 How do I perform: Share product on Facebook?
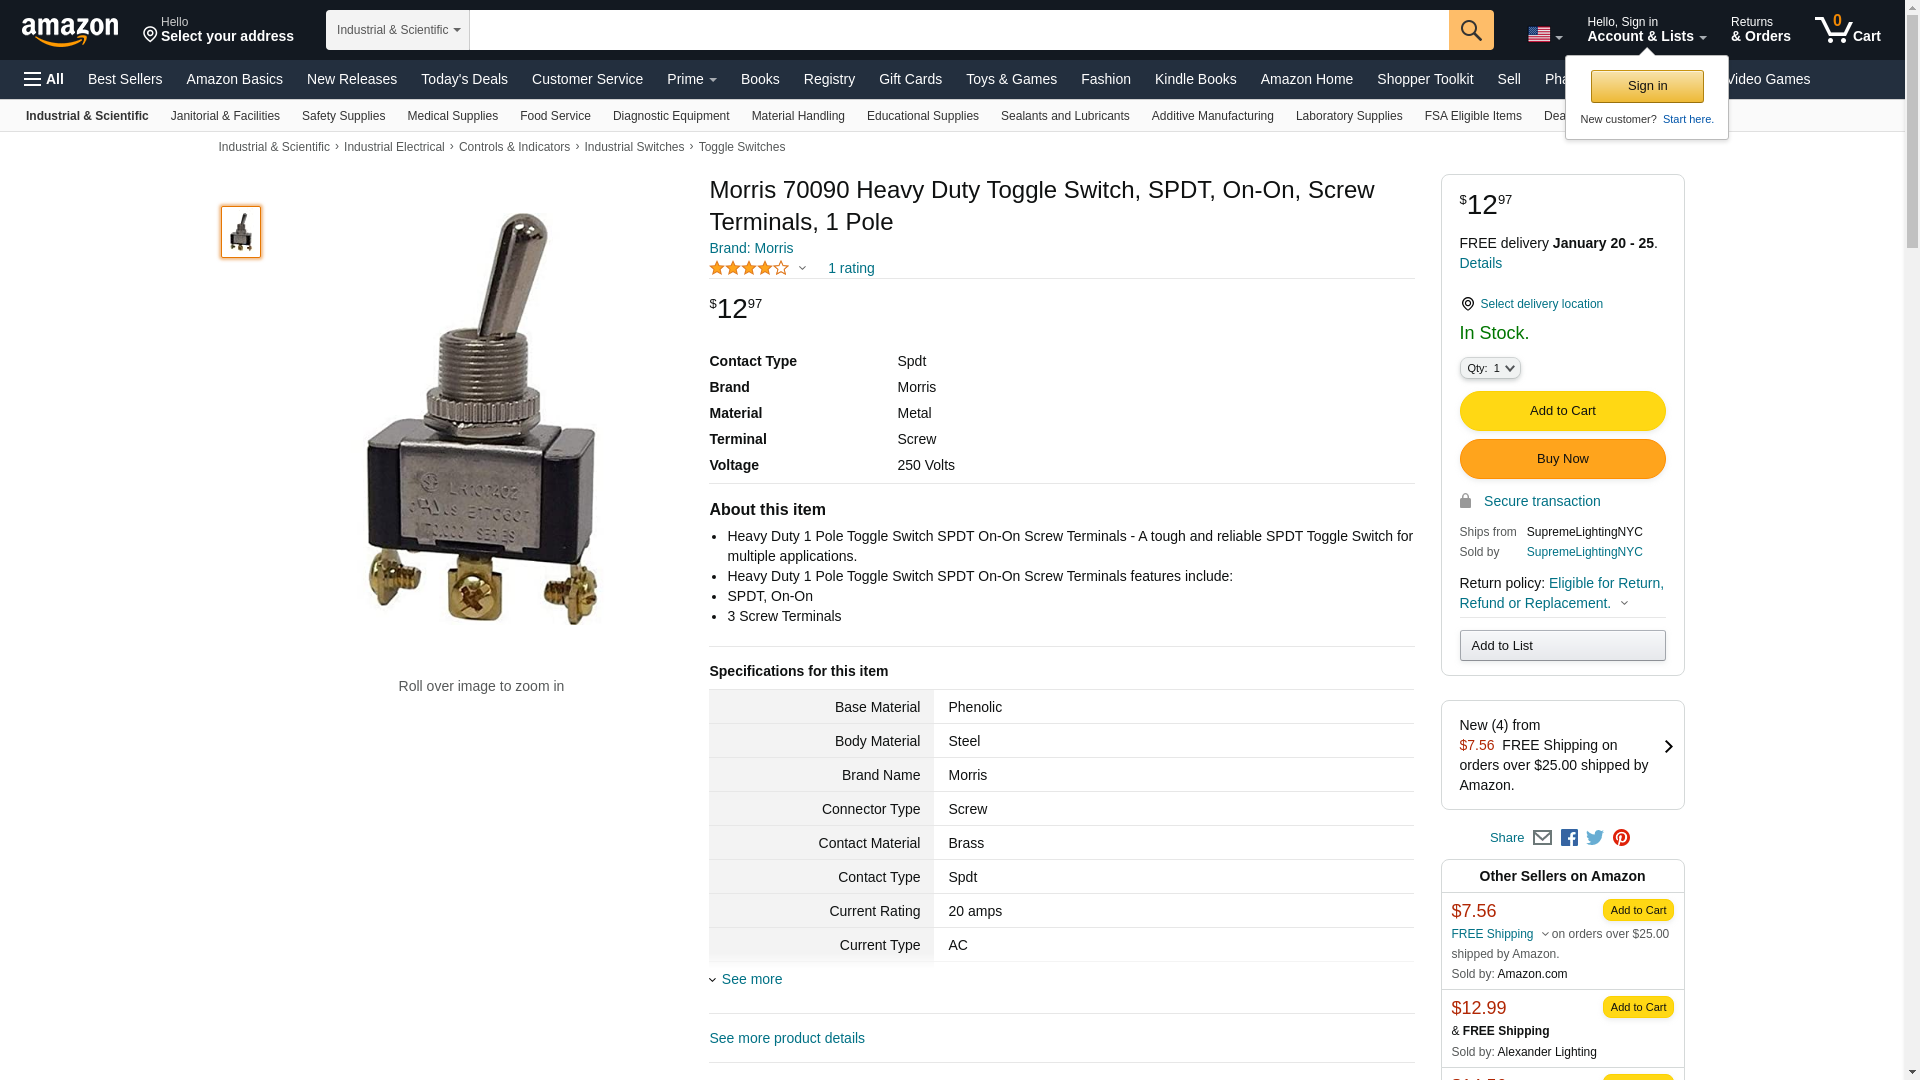point(1569,838)
